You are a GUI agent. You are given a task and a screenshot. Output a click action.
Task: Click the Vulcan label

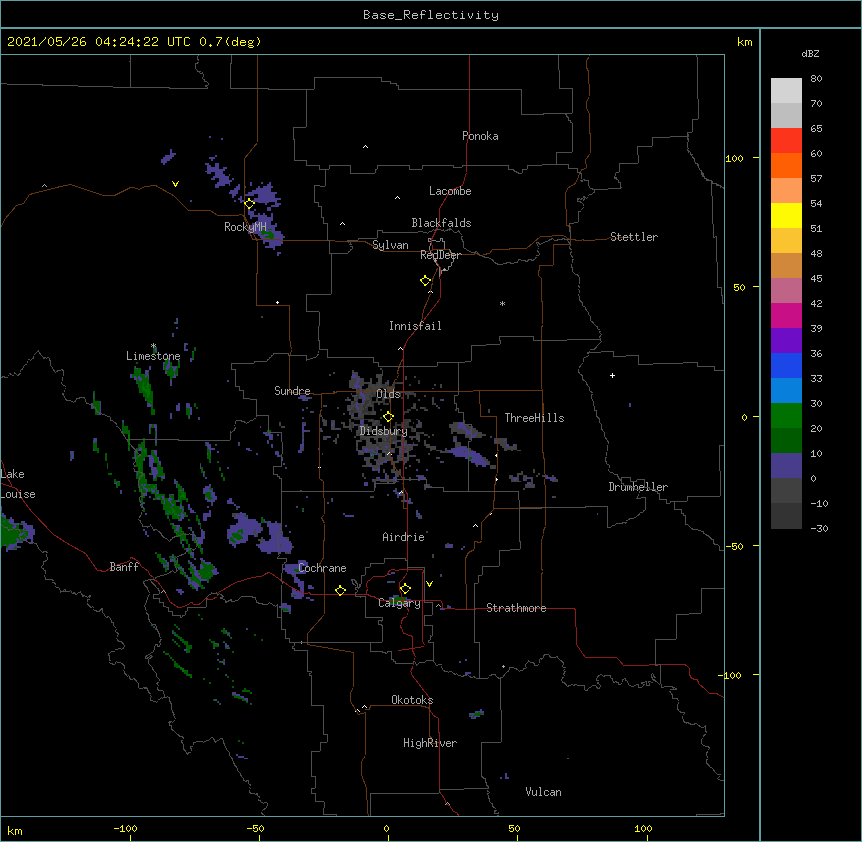[x=543, y=792]
